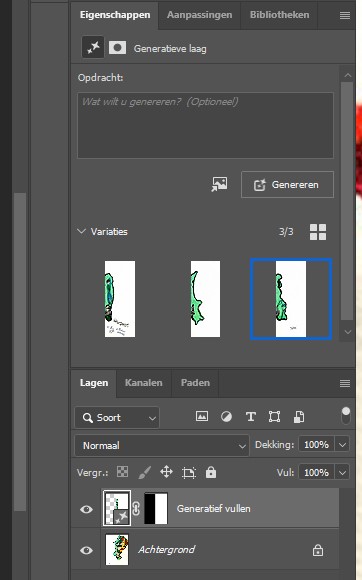This screenshot has height=580, width=362.
Task: Lock image pixels with brush icon
Action: click(145, 472)
